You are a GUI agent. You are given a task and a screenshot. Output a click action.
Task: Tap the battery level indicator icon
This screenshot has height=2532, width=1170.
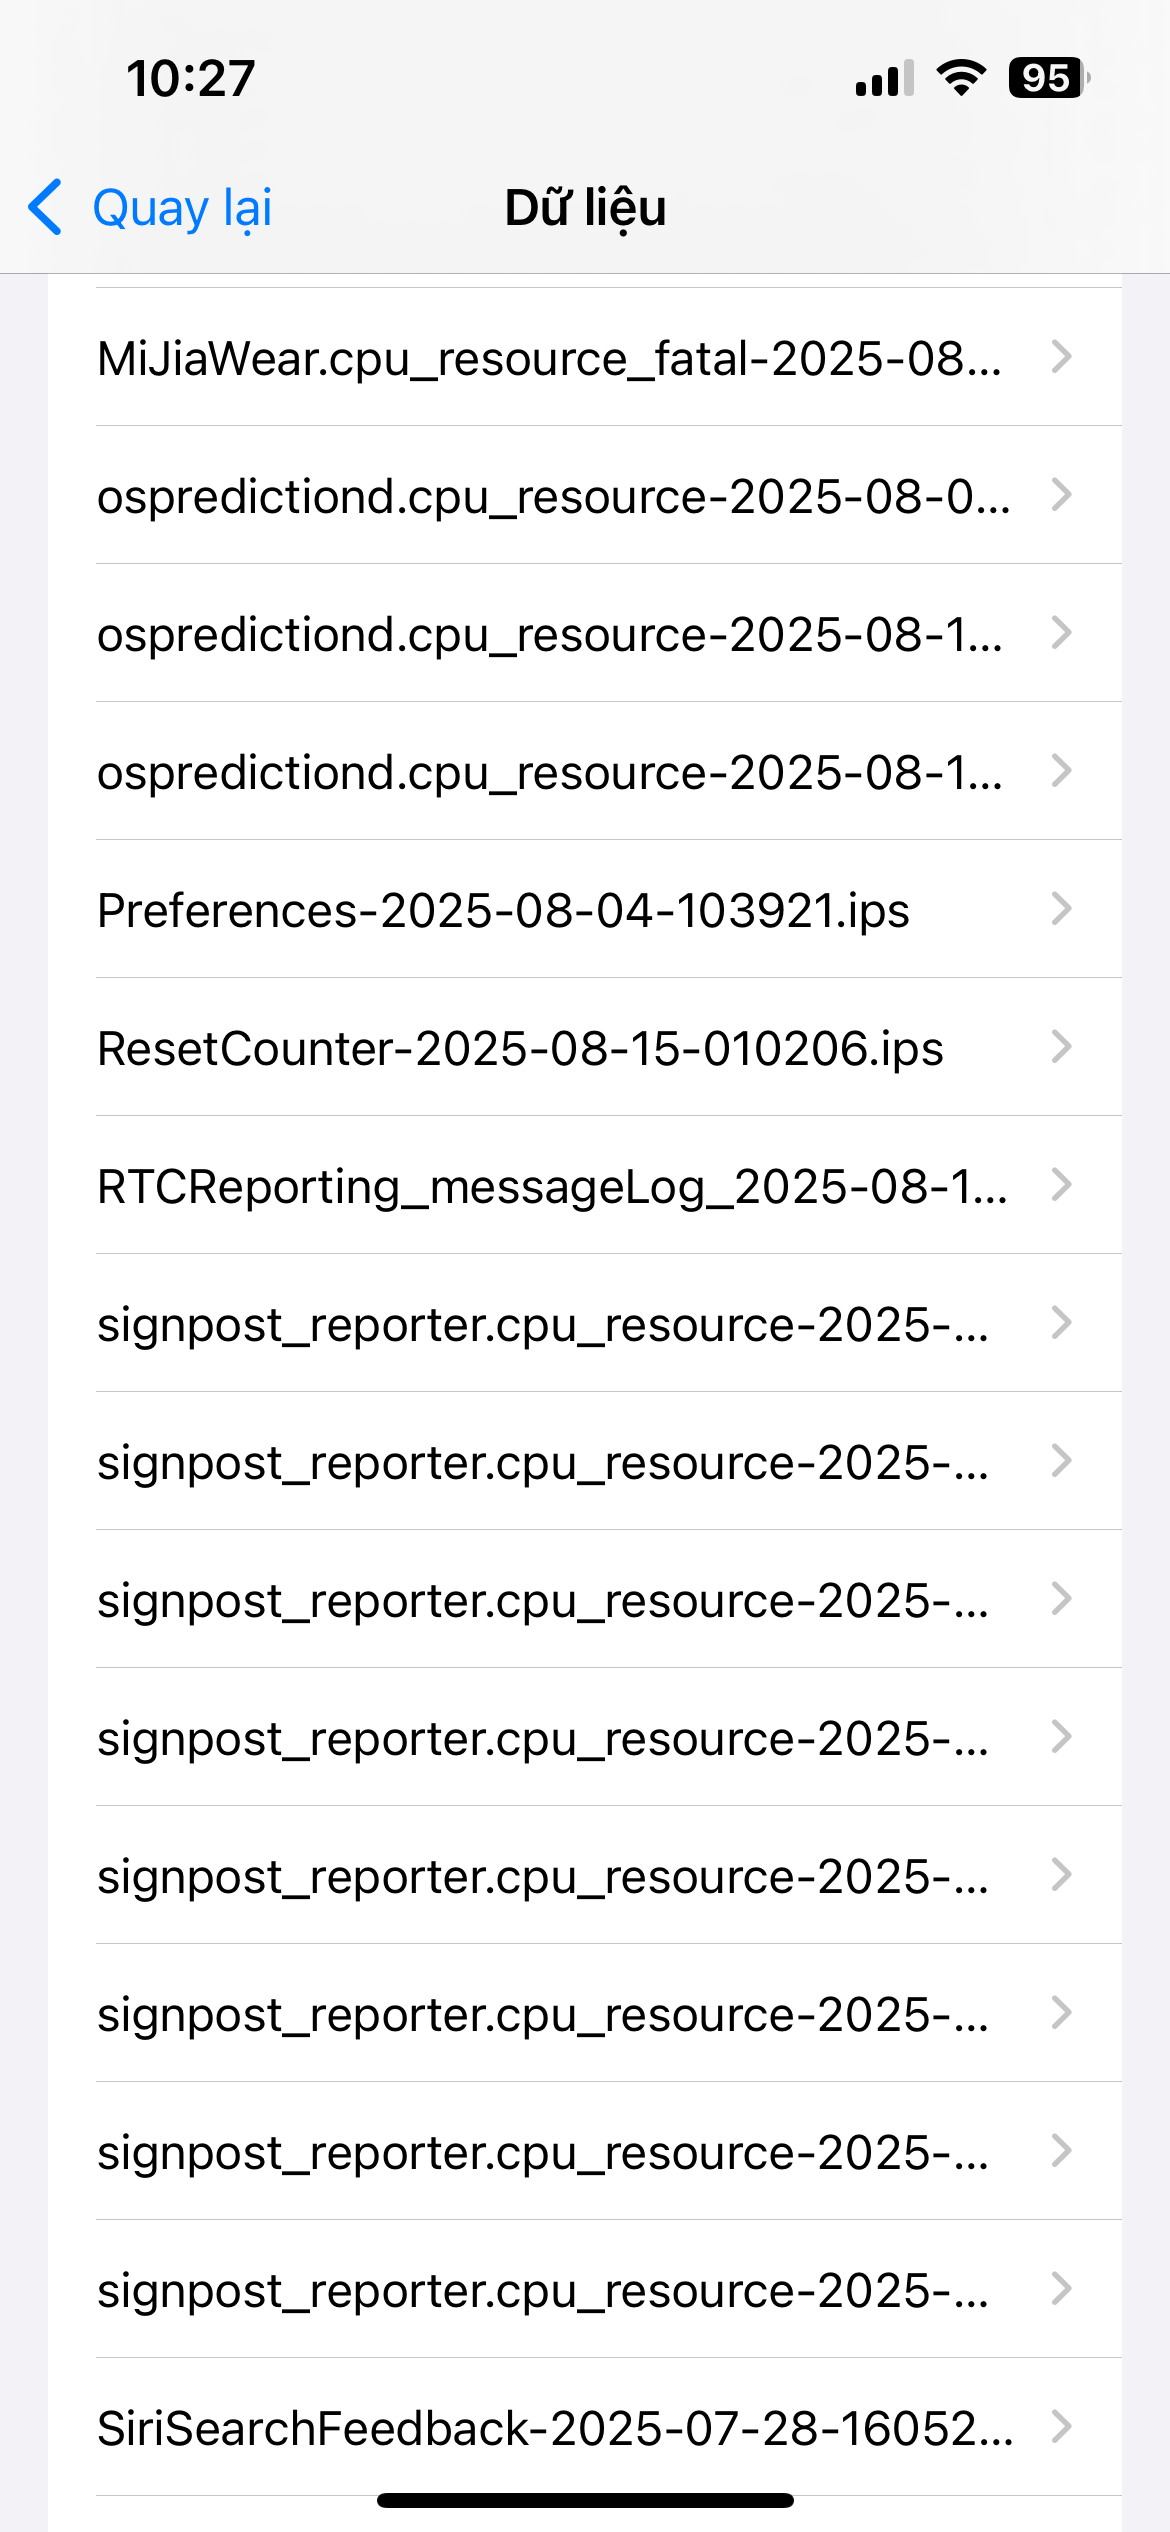click(1048, 78)
